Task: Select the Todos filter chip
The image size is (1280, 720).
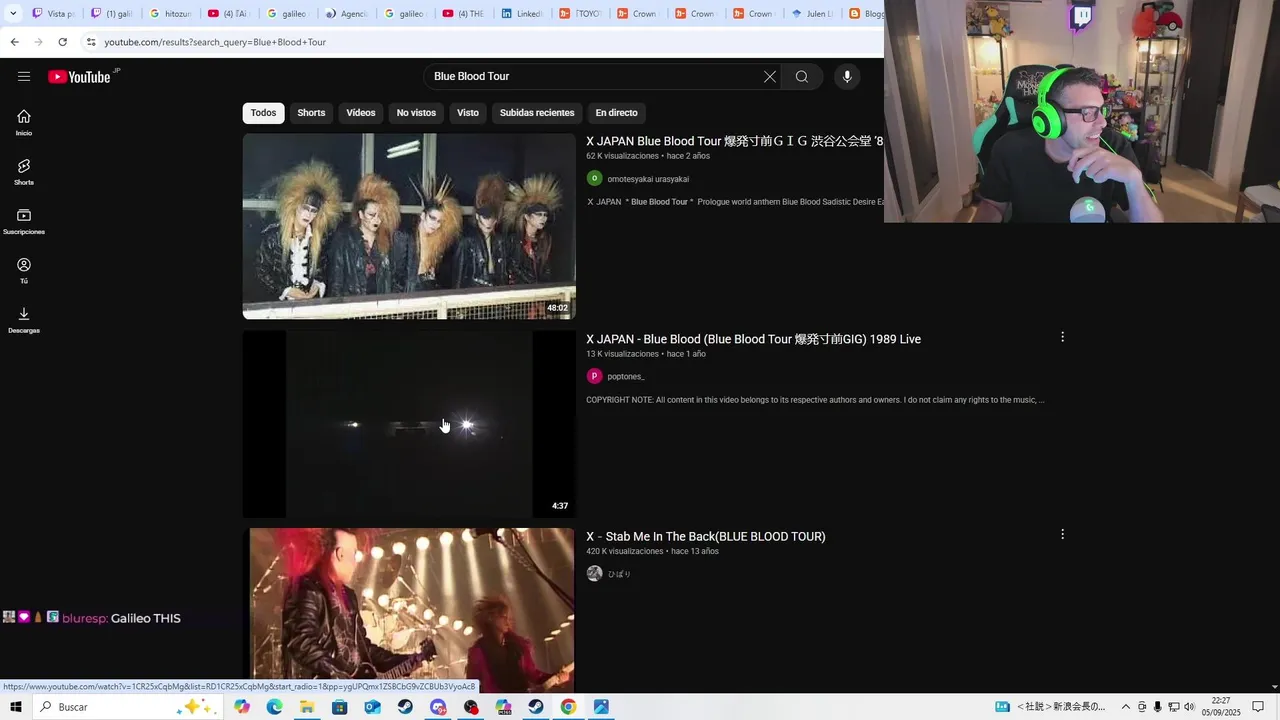Action: pos(263,113)
